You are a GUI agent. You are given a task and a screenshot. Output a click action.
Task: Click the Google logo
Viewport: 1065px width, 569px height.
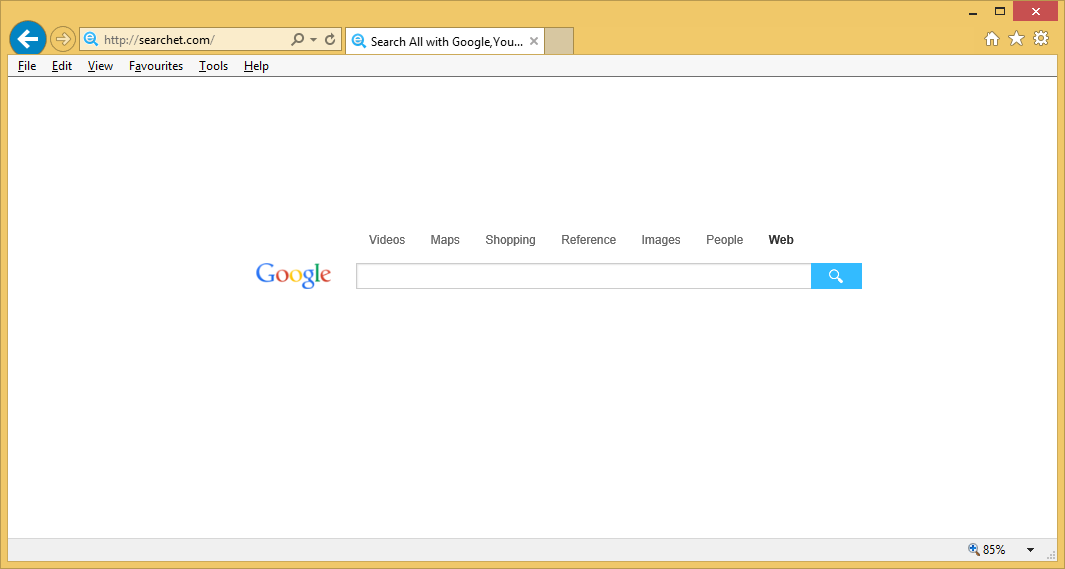(293, 275)
